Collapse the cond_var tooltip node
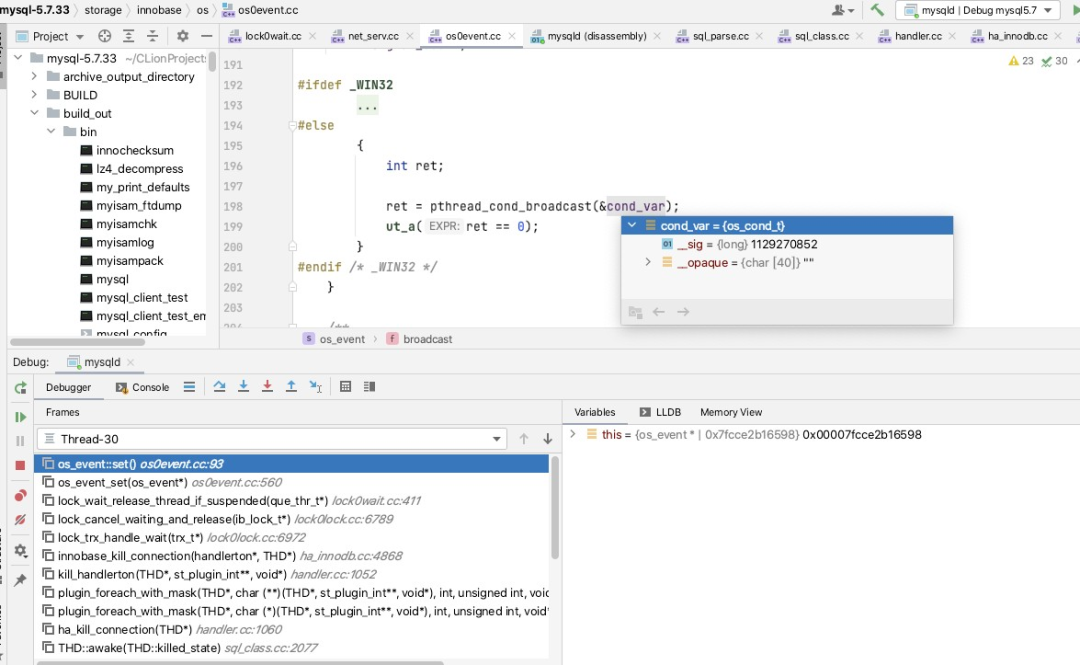The image size is (1080, 665). [632, 225]
